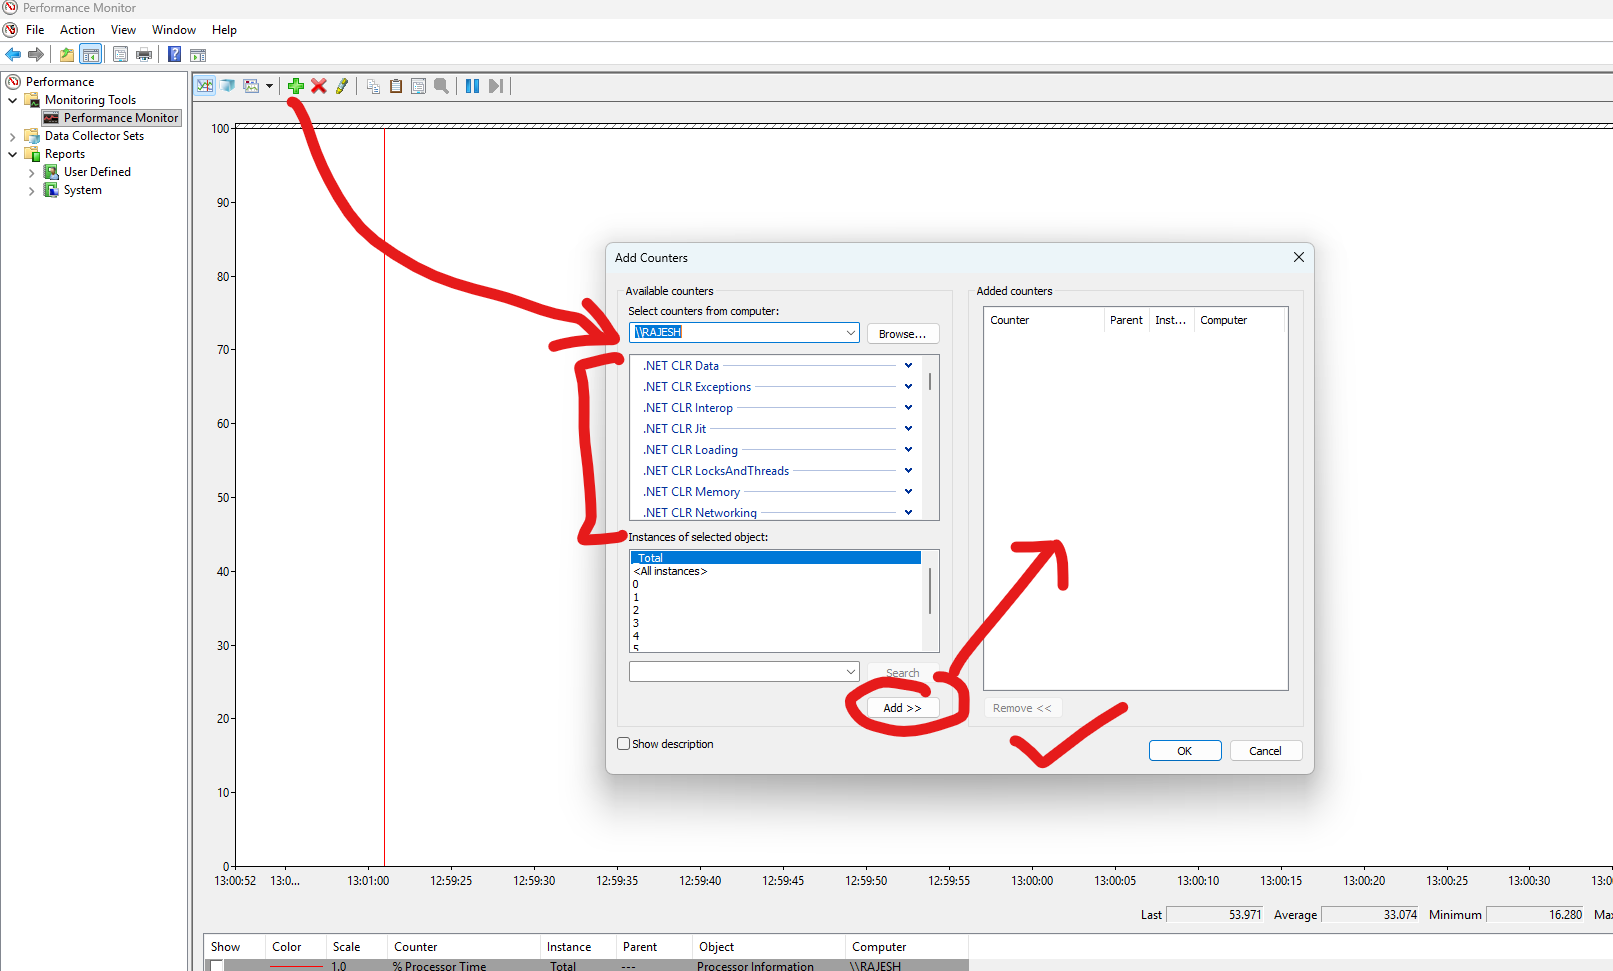Click the View Current Activity graph icon

point(205,86)
